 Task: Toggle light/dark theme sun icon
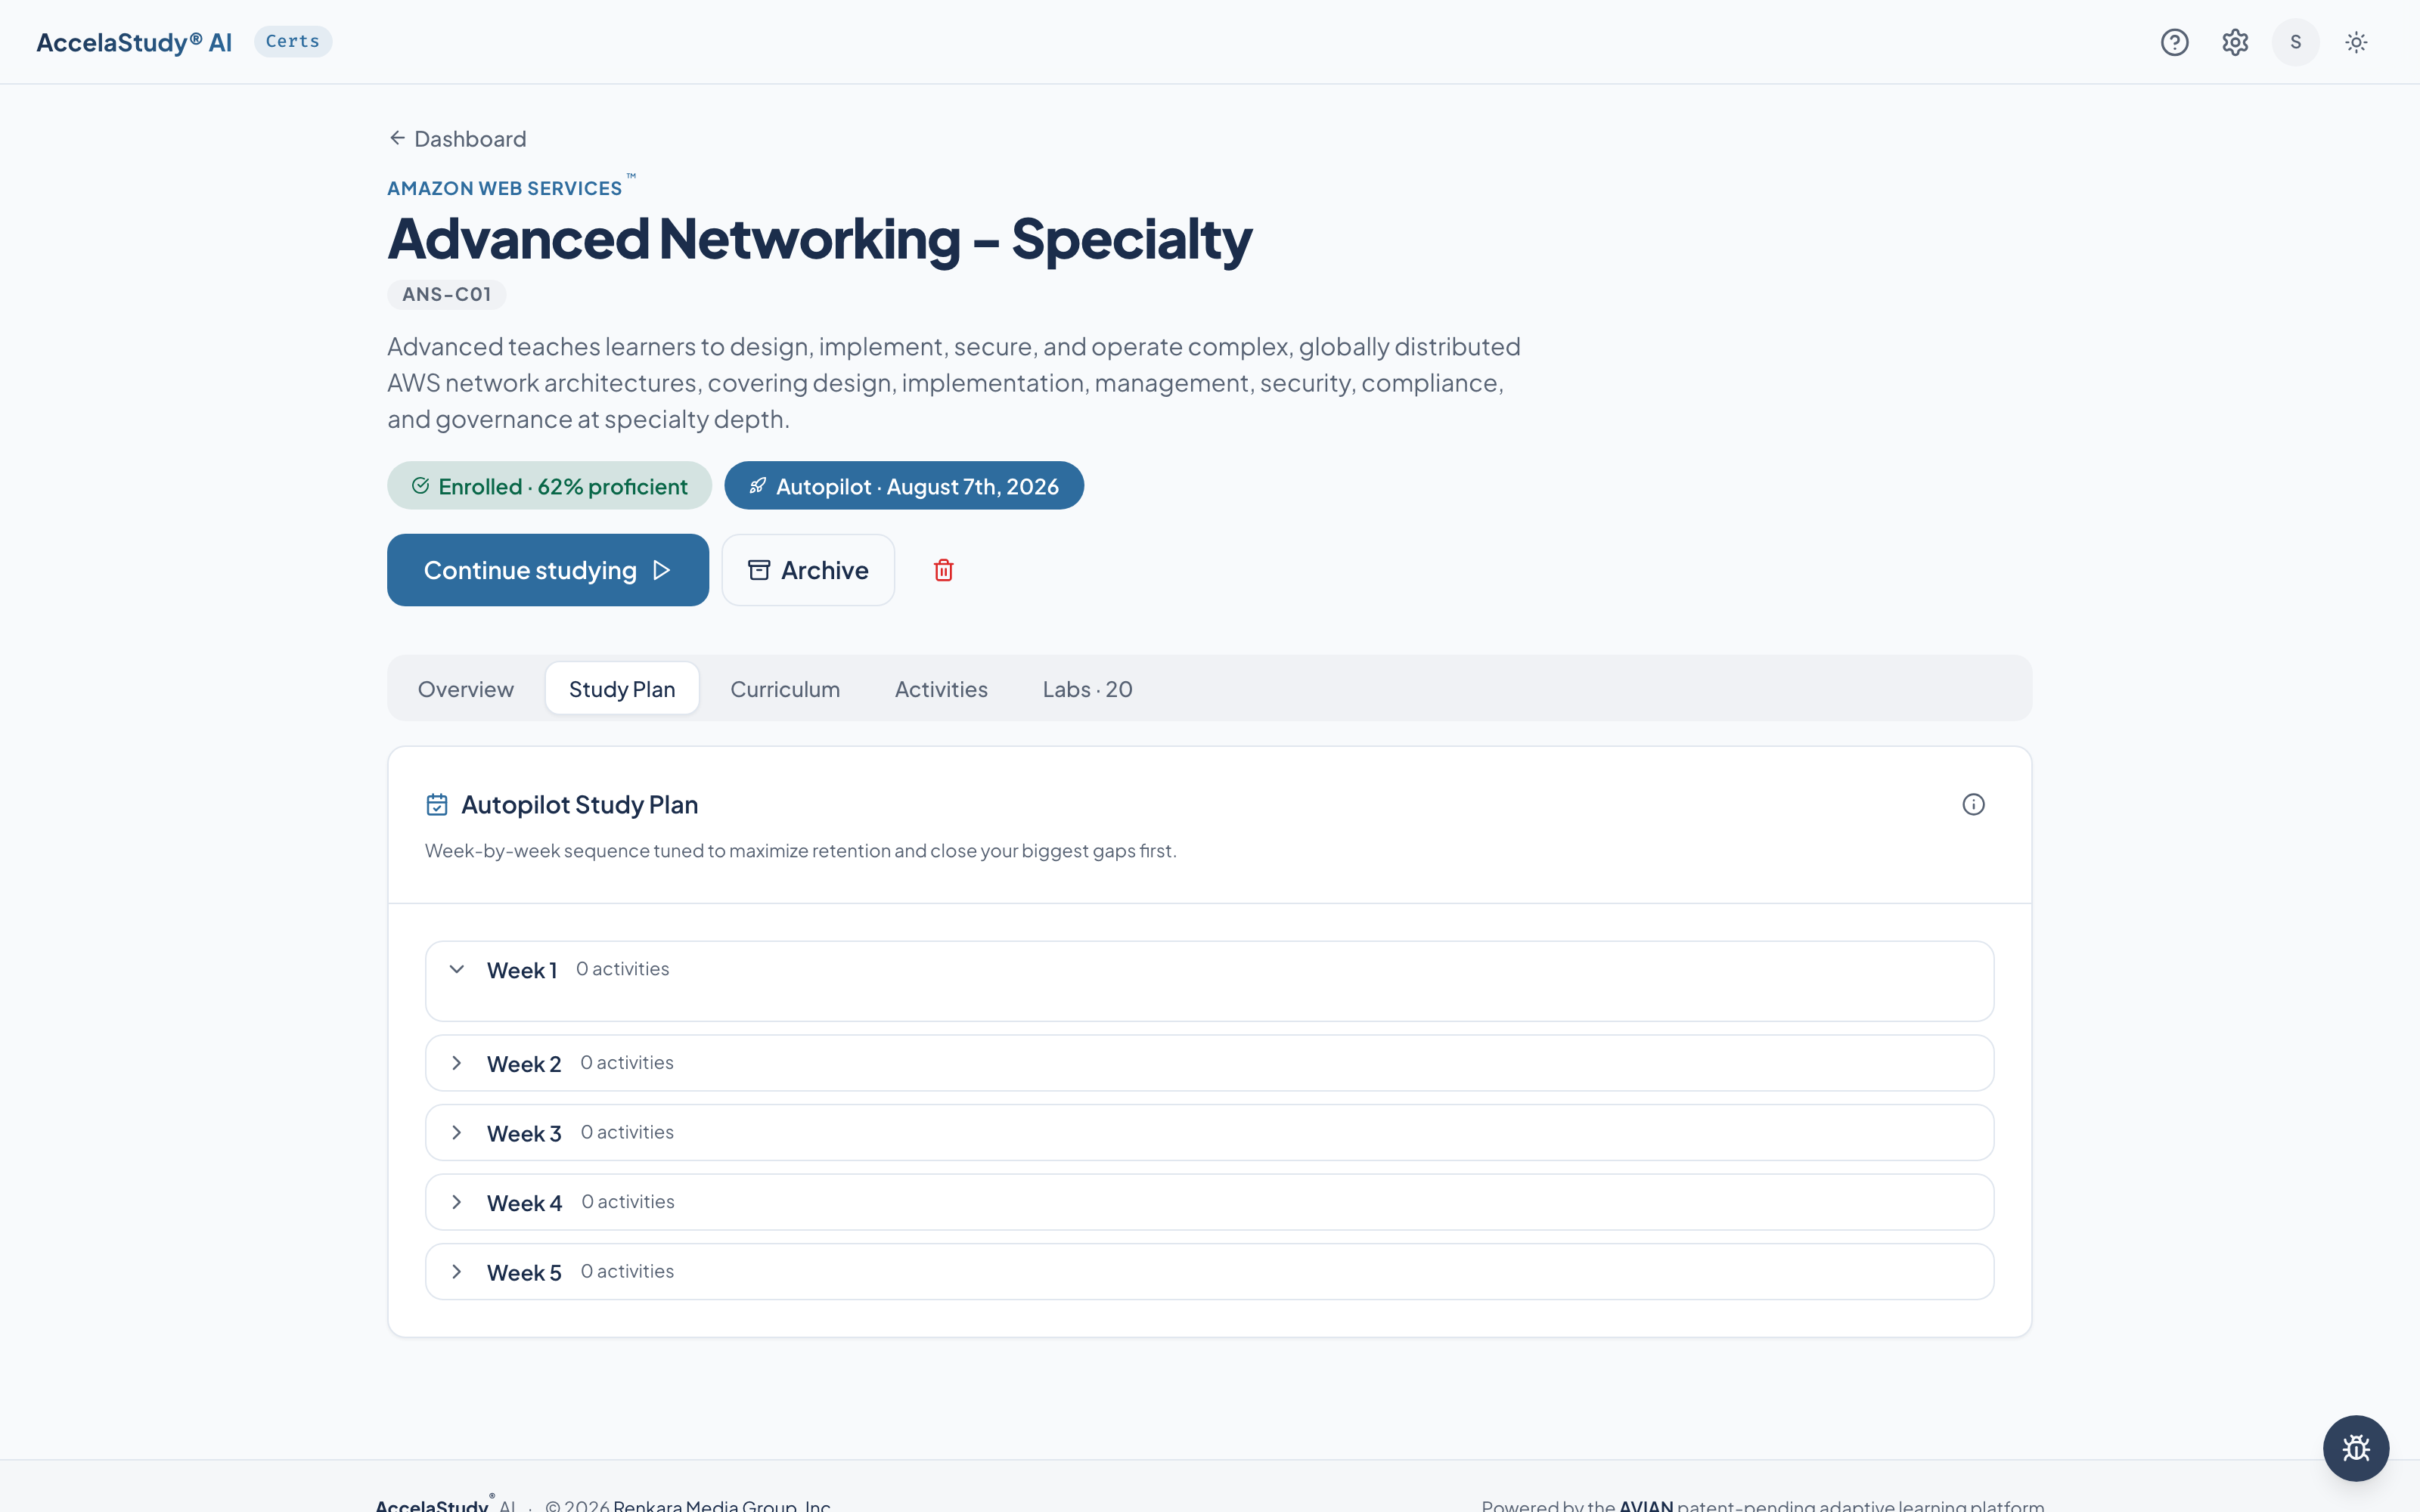coord(2356,42)
